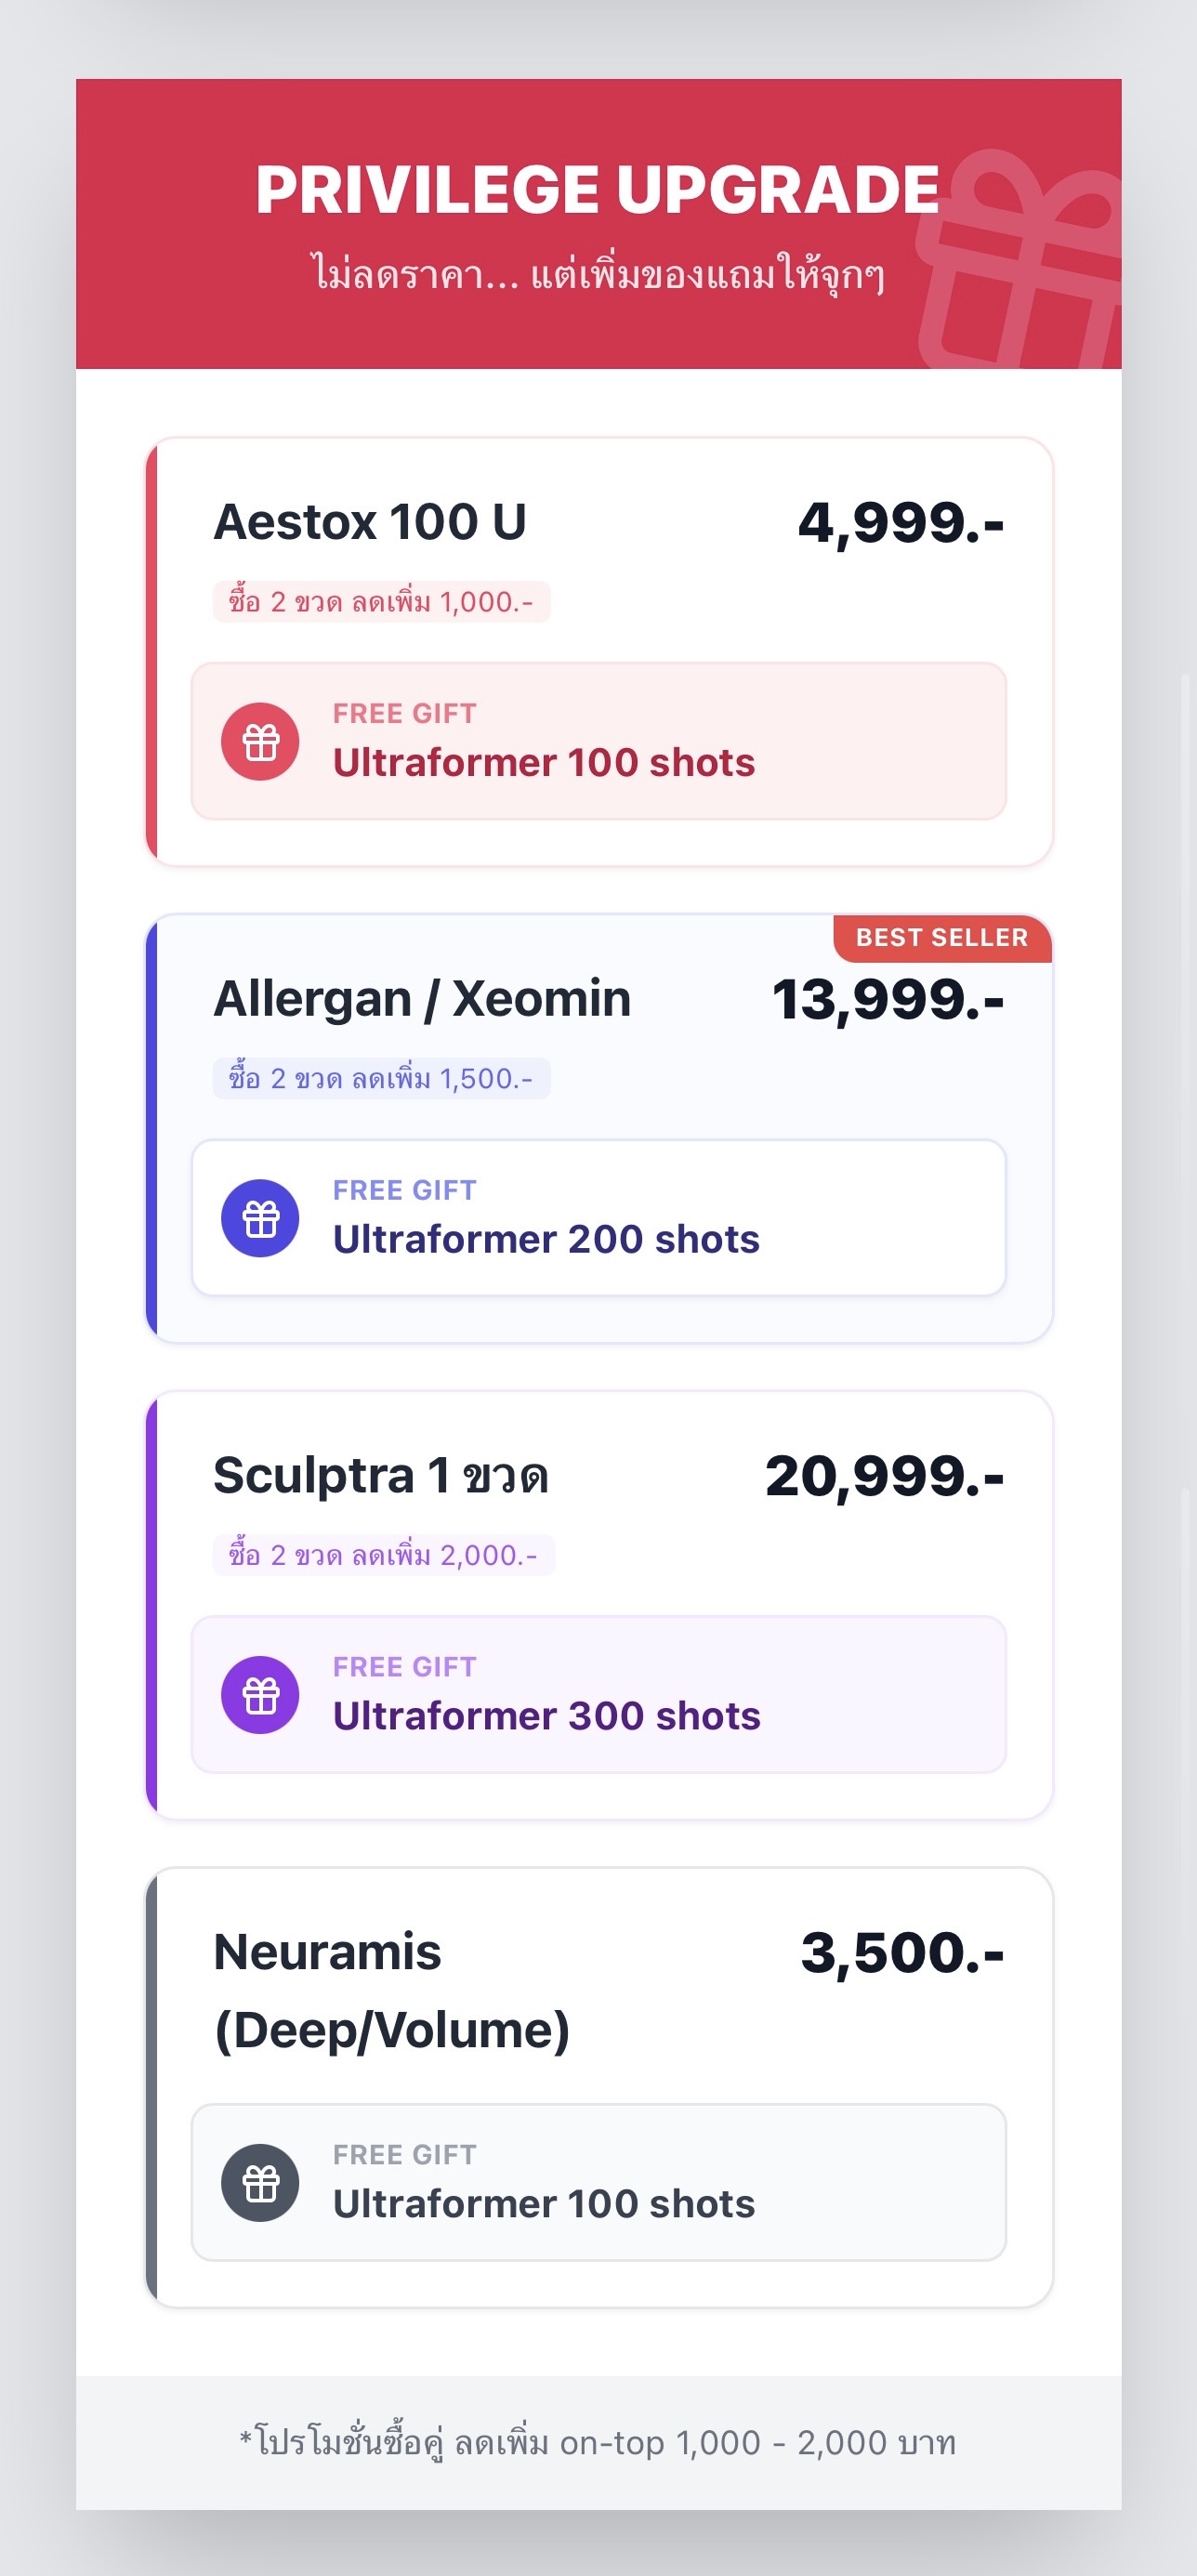Tap the blue 'ลดเพิ่ม 1,500.-' discount tag

[x=381, y=1079]
